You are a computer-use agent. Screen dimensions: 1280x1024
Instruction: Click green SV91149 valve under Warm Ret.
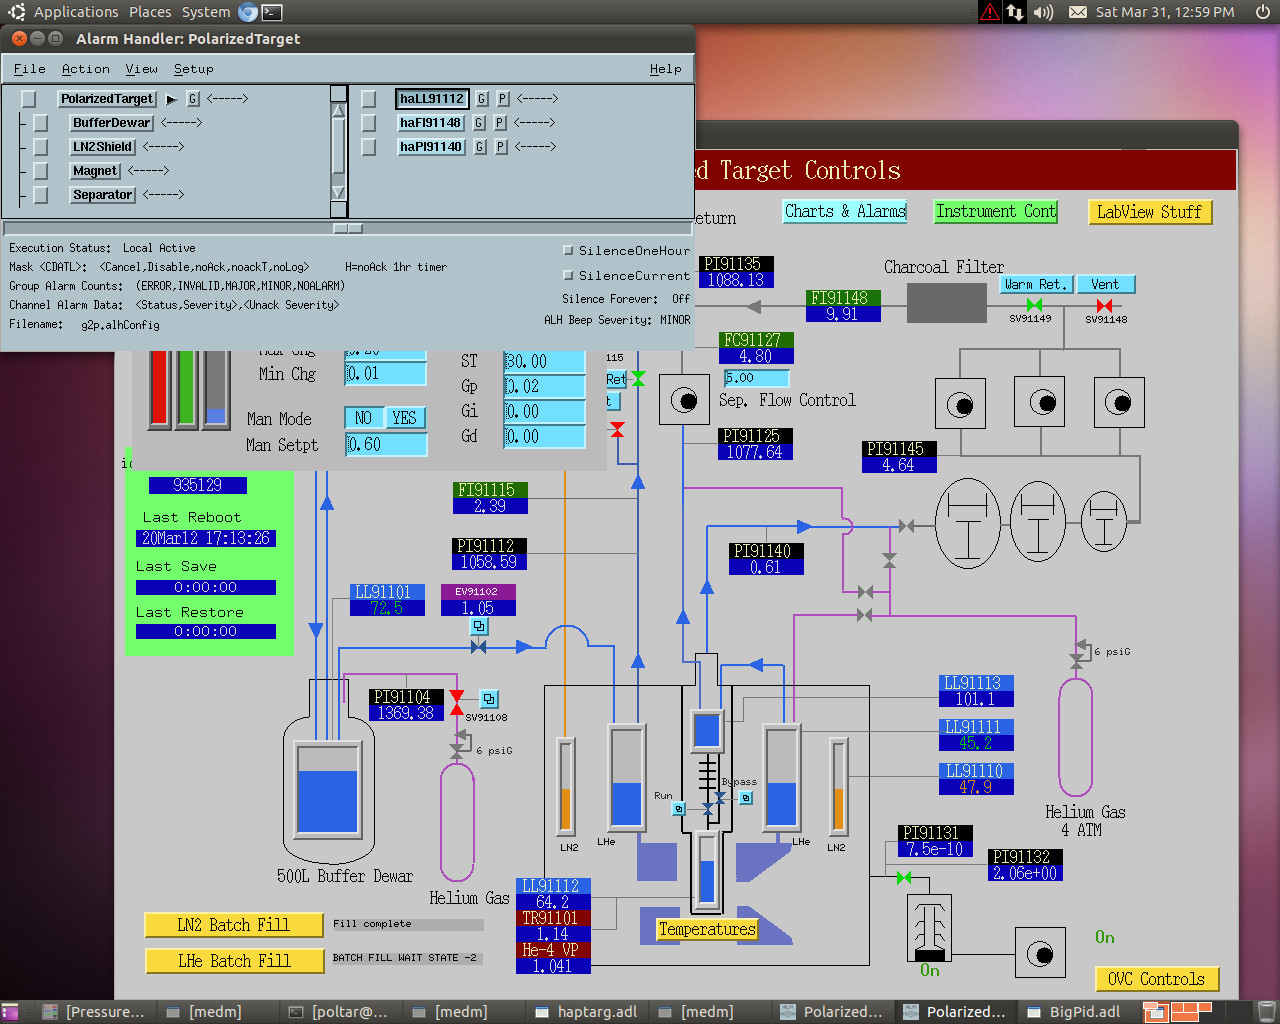point(1035,305)
